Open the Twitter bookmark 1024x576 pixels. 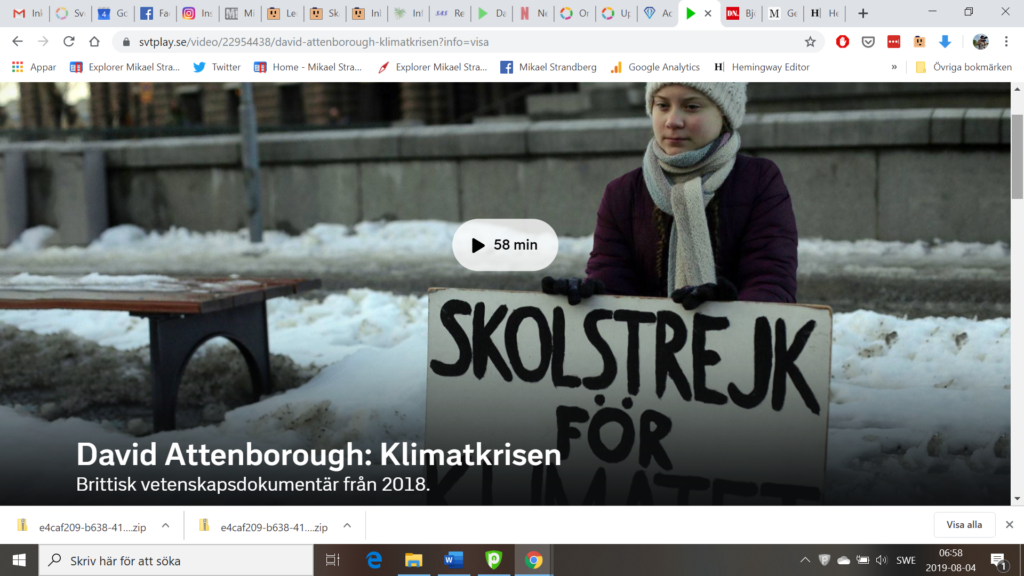217,67
